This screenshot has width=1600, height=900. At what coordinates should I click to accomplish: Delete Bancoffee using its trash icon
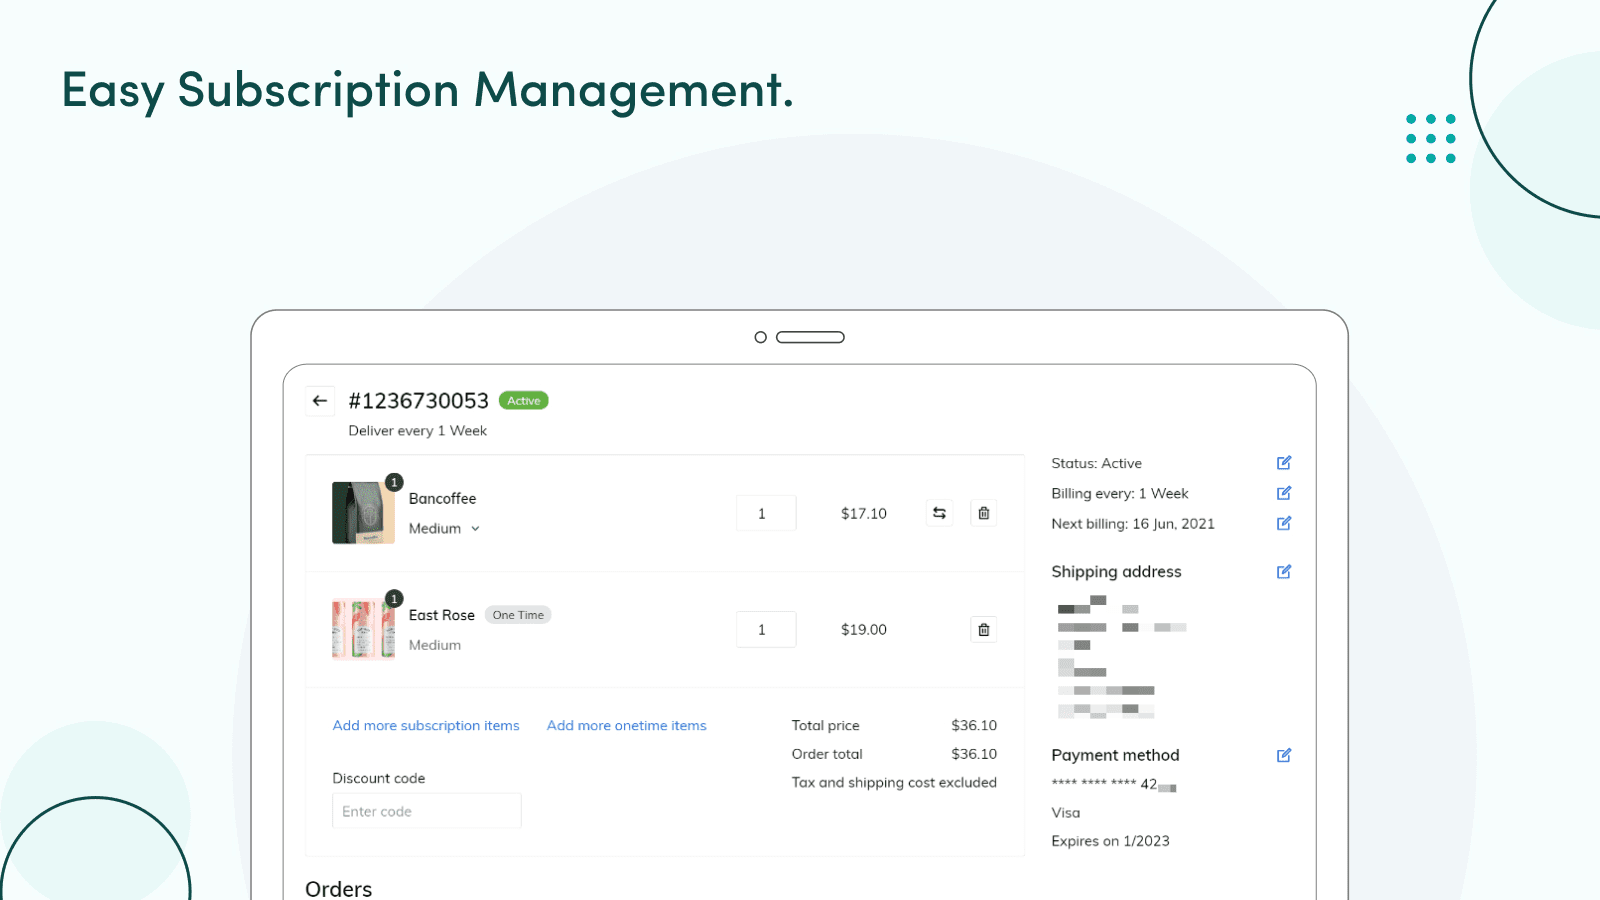pos(983,512)
